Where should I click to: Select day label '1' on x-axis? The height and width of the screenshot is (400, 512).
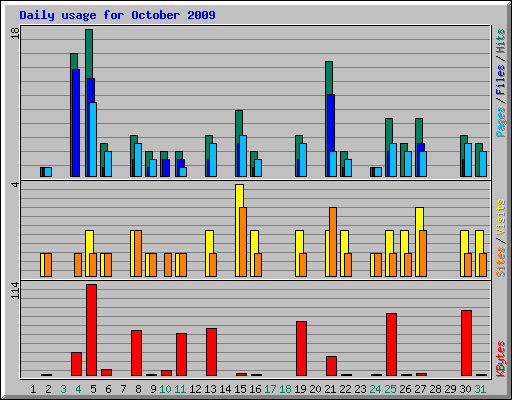click(33, 389)
